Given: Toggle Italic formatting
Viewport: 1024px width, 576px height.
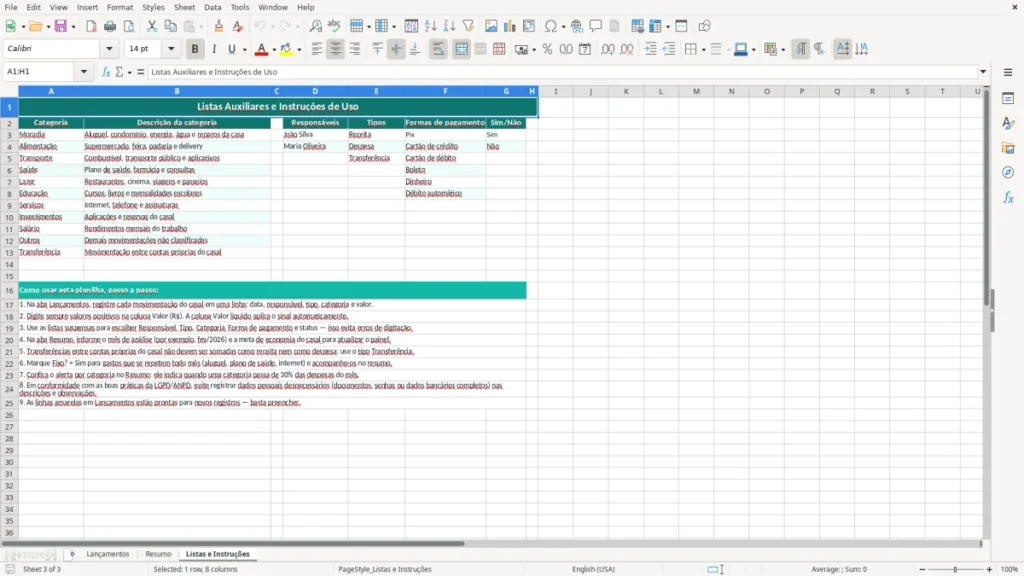Looking at the screenshot, I should point(214,49).
